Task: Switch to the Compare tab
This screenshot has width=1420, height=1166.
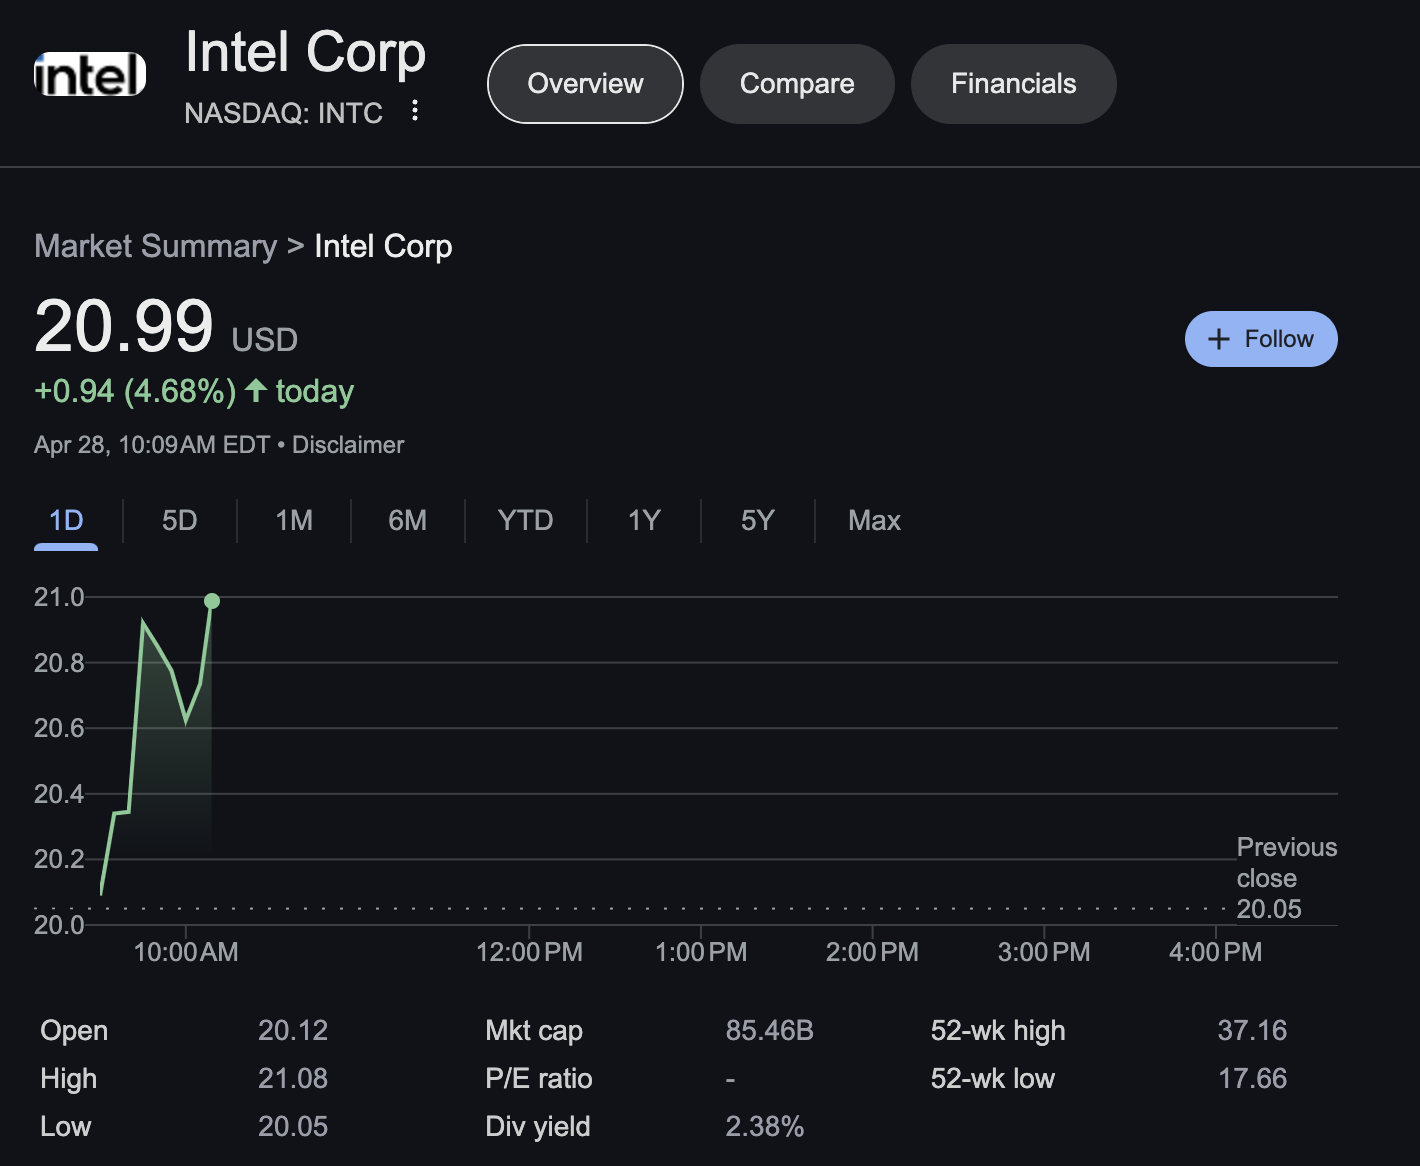Action: (x=797, y=84)
